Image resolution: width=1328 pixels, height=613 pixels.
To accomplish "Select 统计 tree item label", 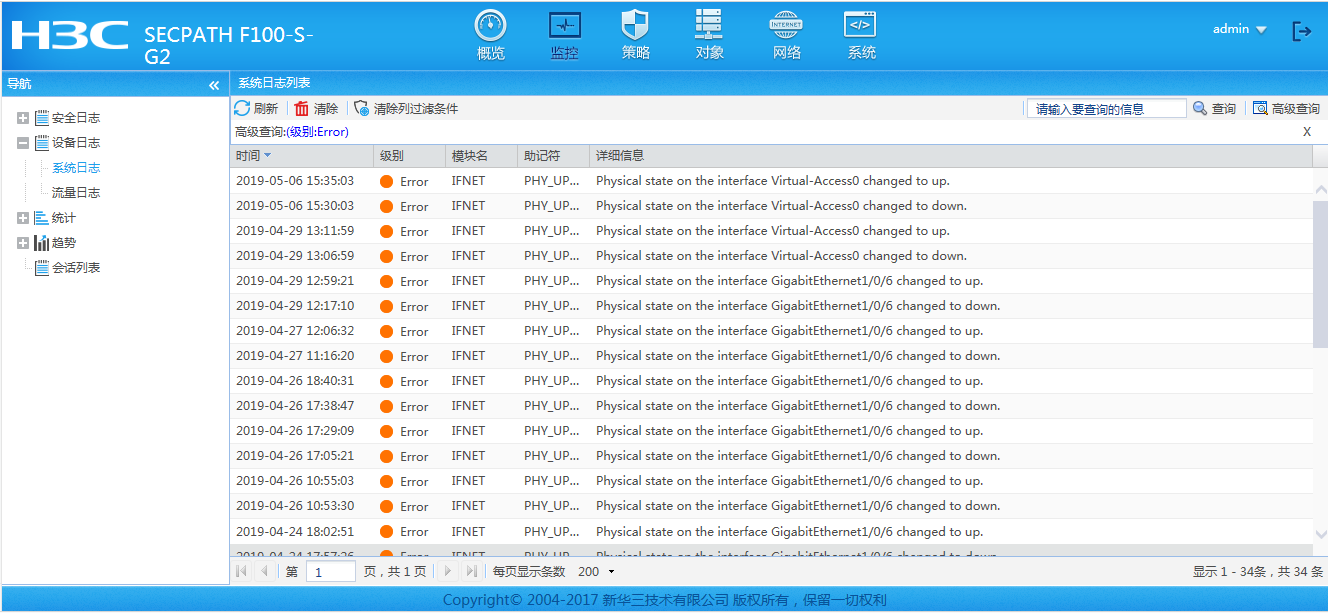I will 64,218.
